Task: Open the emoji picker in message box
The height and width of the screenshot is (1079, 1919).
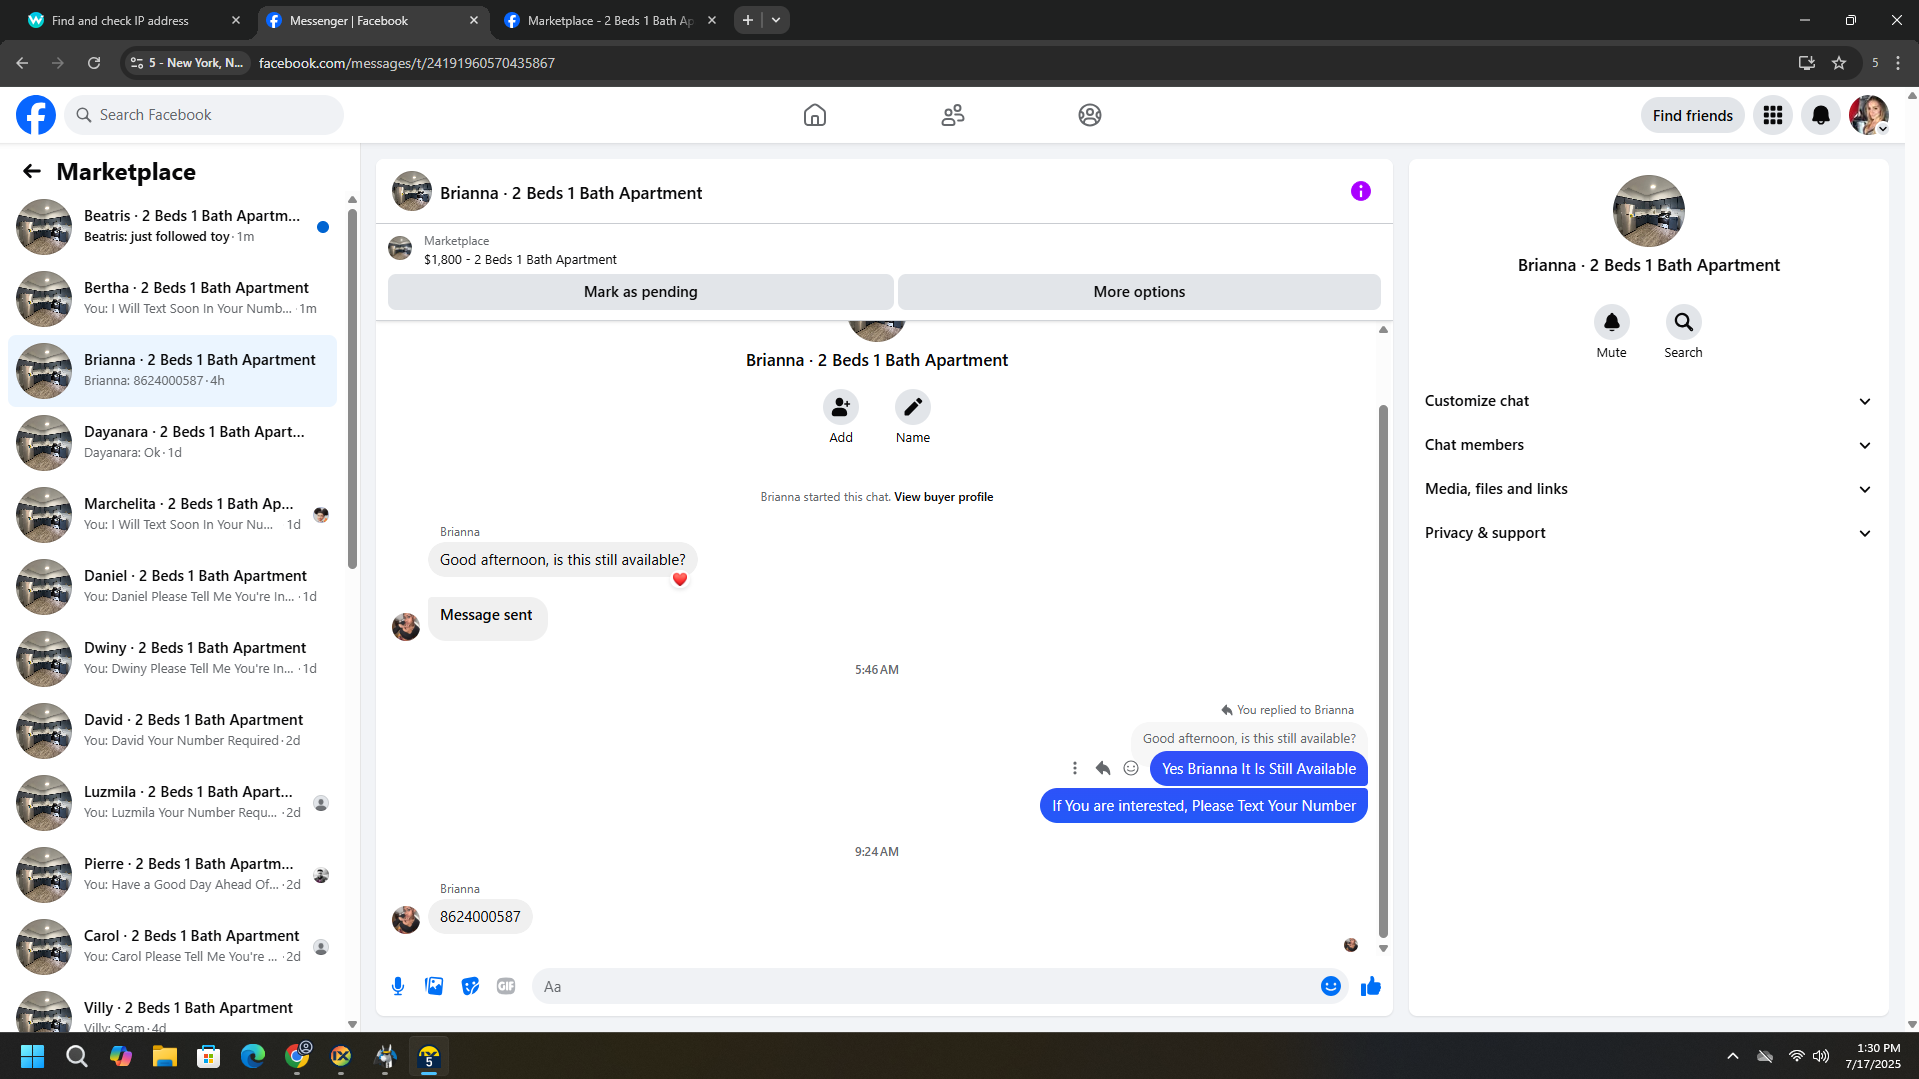Action: point(1331,986)
